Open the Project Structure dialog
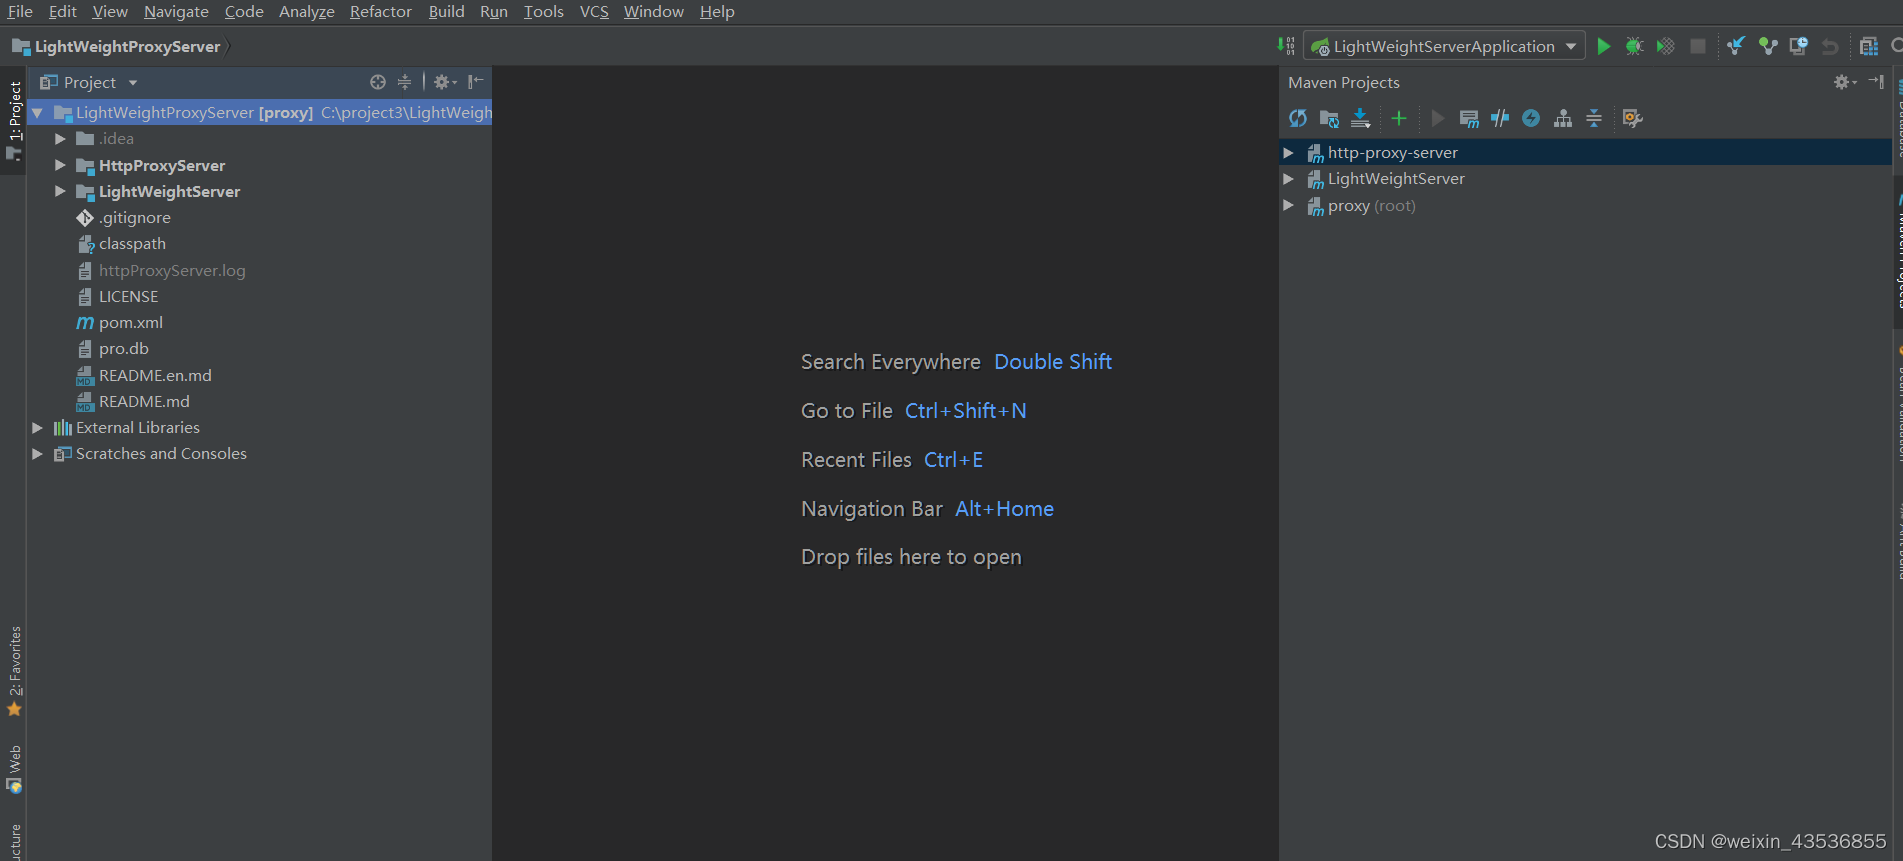The image size is (1903, 861). tap(1869, 46)
